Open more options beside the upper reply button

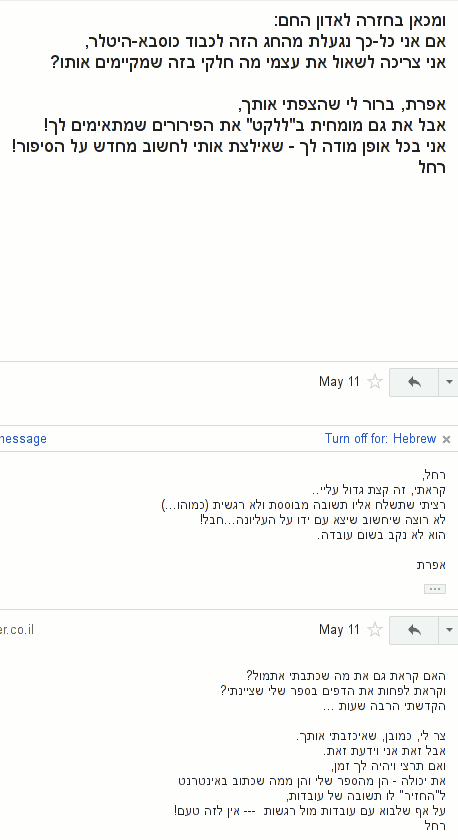449,382
